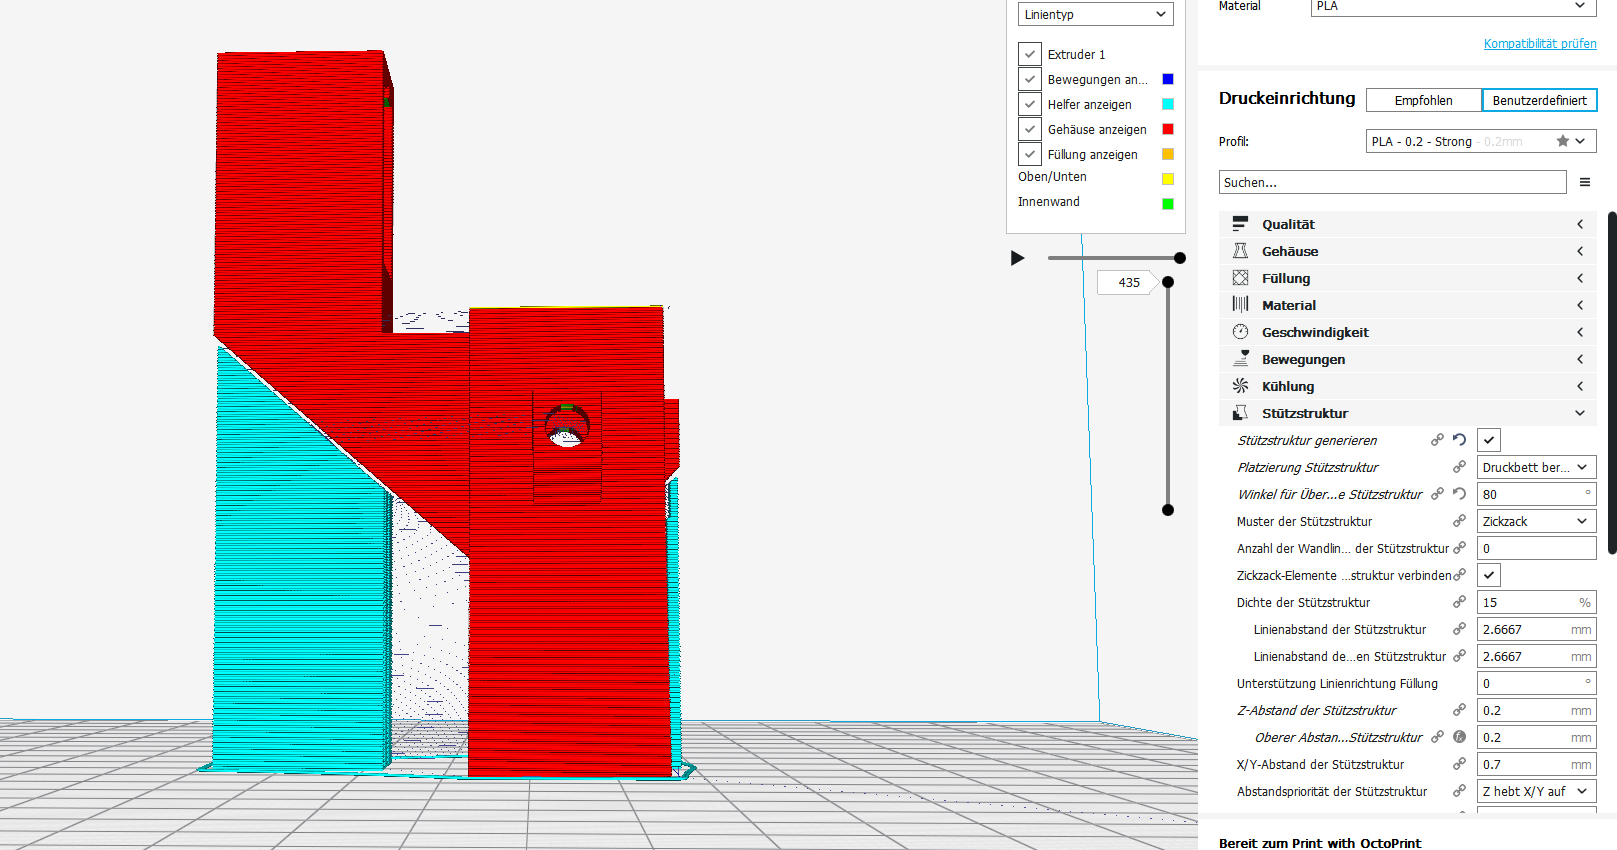This screenshot has width=1617, height=850.
Task: Click the Stützstruktur category icon
Action: [1240, 413]
